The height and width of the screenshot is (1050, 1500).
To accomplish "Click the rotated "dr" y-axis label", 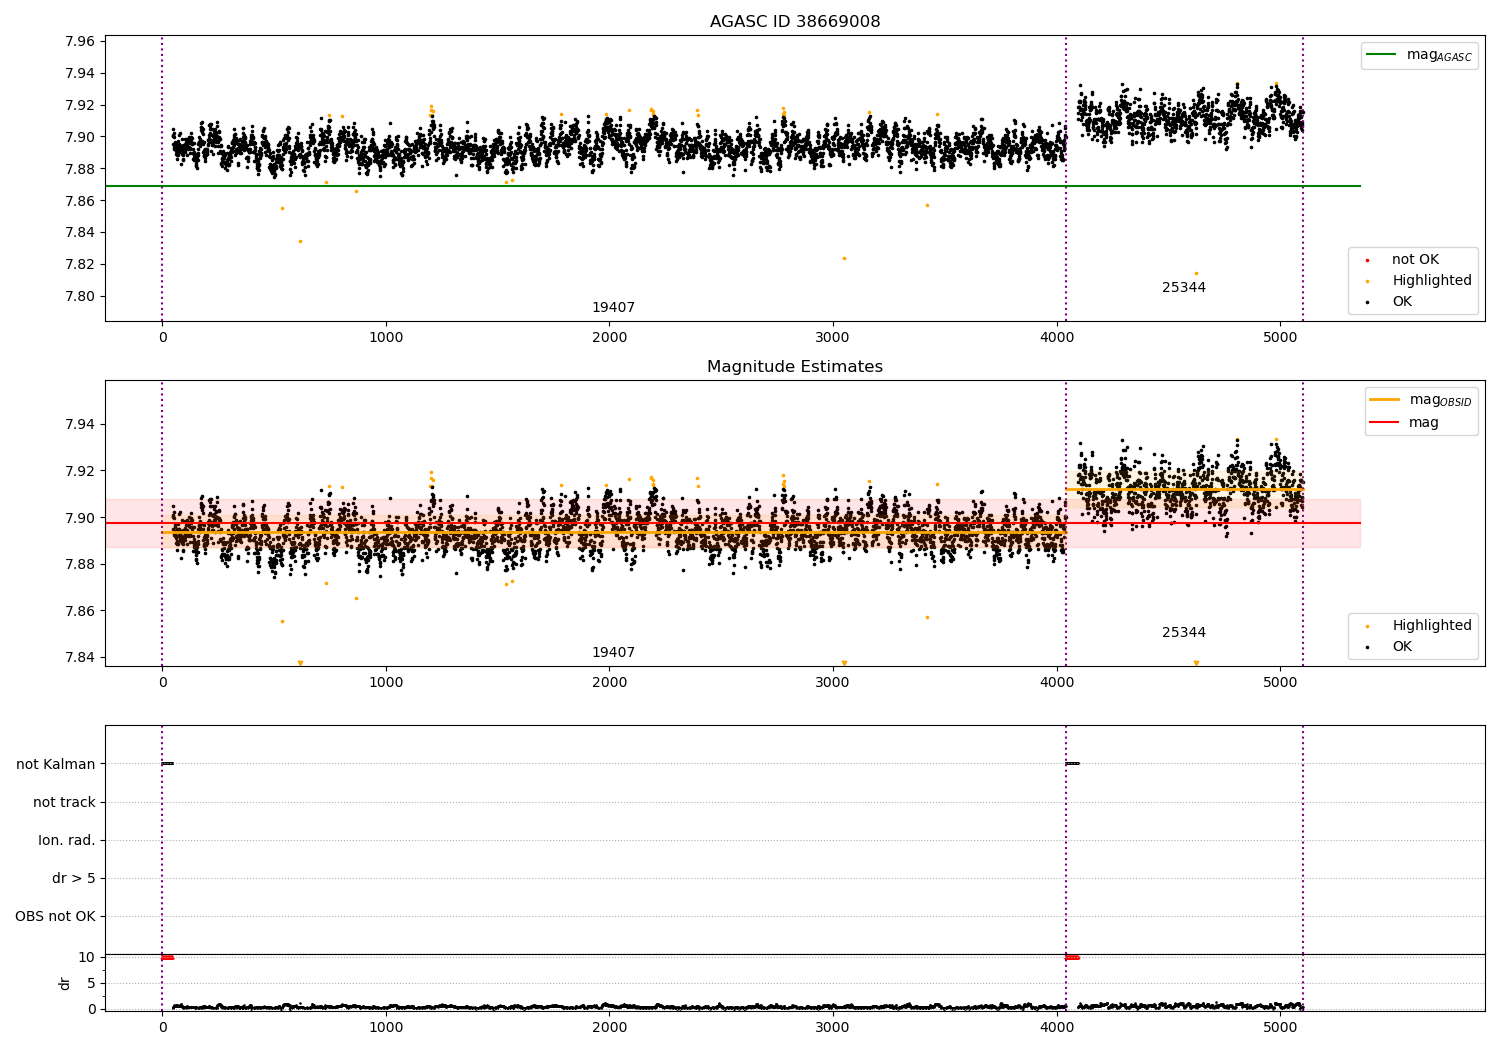I will coord(65,983).
